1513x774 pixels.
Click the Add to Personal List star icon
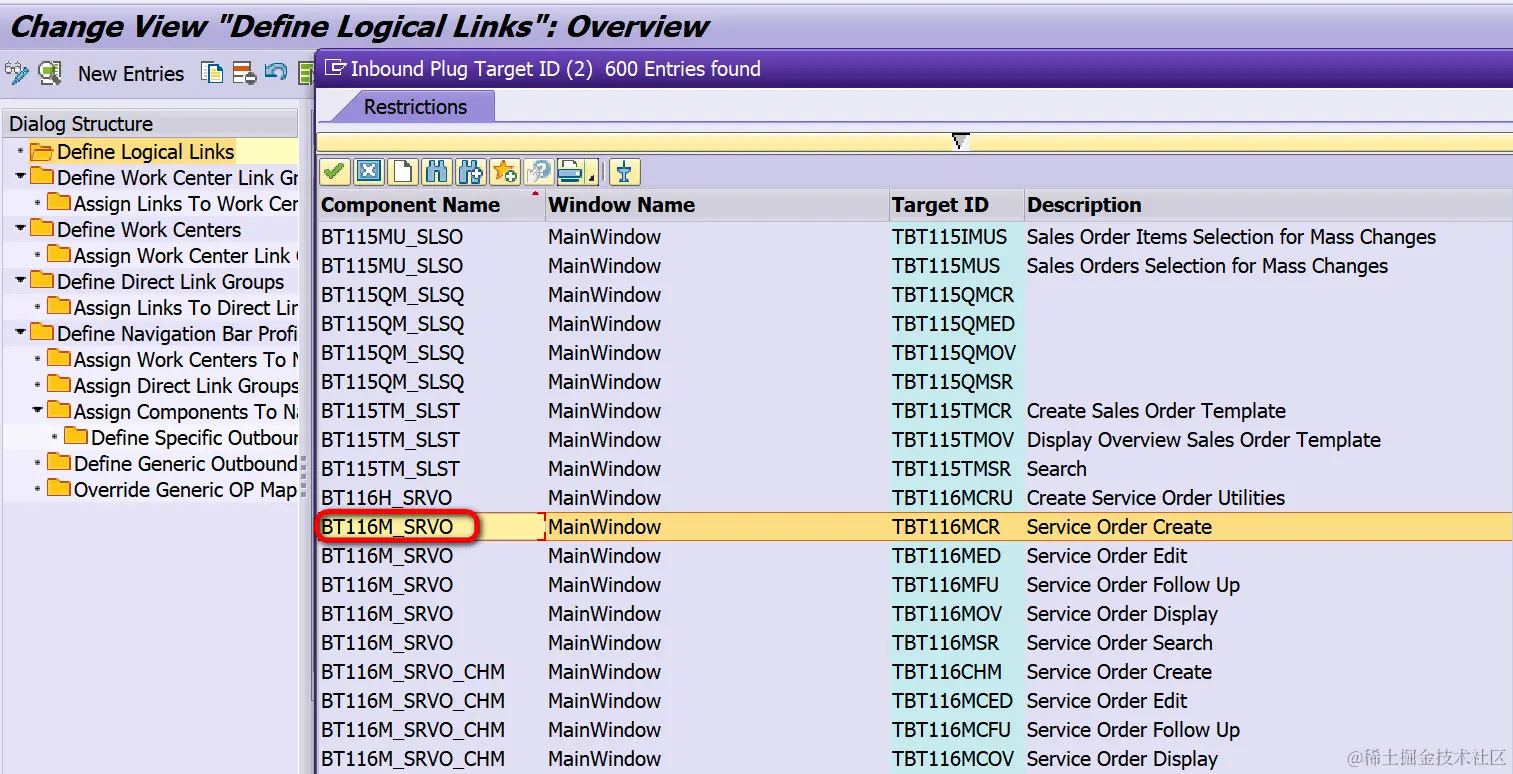click(x=504, y=172)
